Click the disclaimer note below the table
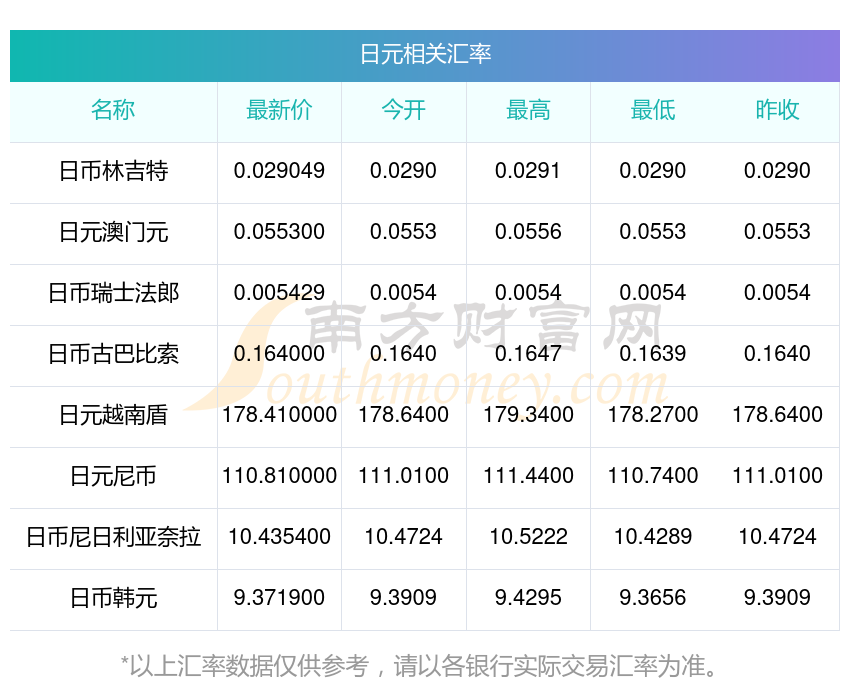This screenshot has width=850, height=698. (x=419, y=665)
